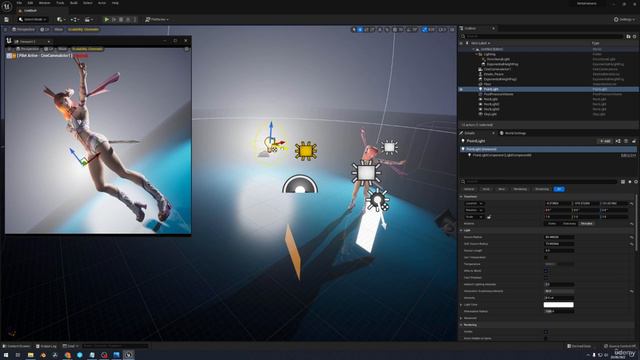Screen dimensions: 640x360
Task: Open the Edit menu
Action: (30, 3)
